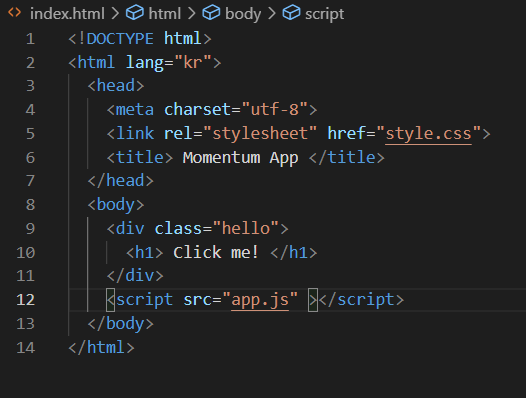Image resolution: width=526 pixels, height=398 pixels.
Task: Expand the chevron after html breadcrumb
Action: click(192, 14)
